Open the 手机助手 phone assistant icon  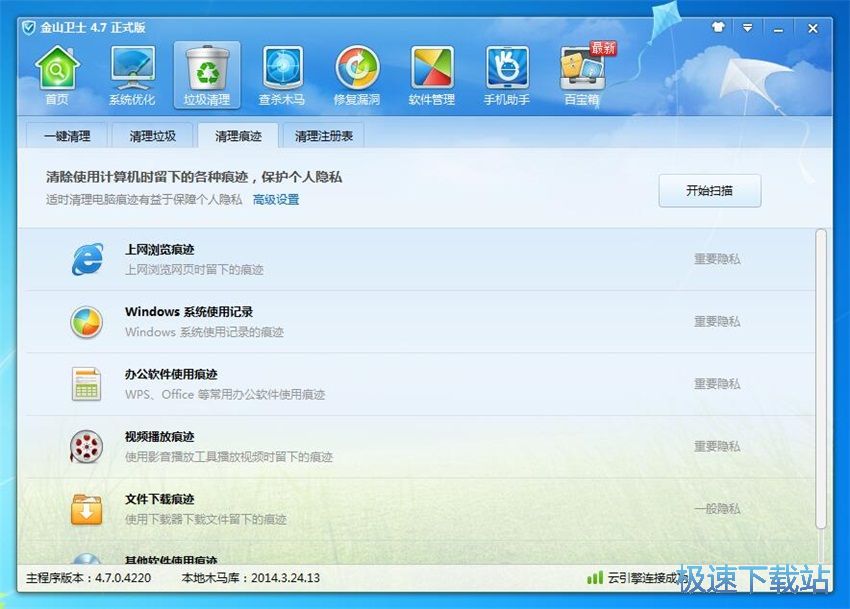(506, 75)
